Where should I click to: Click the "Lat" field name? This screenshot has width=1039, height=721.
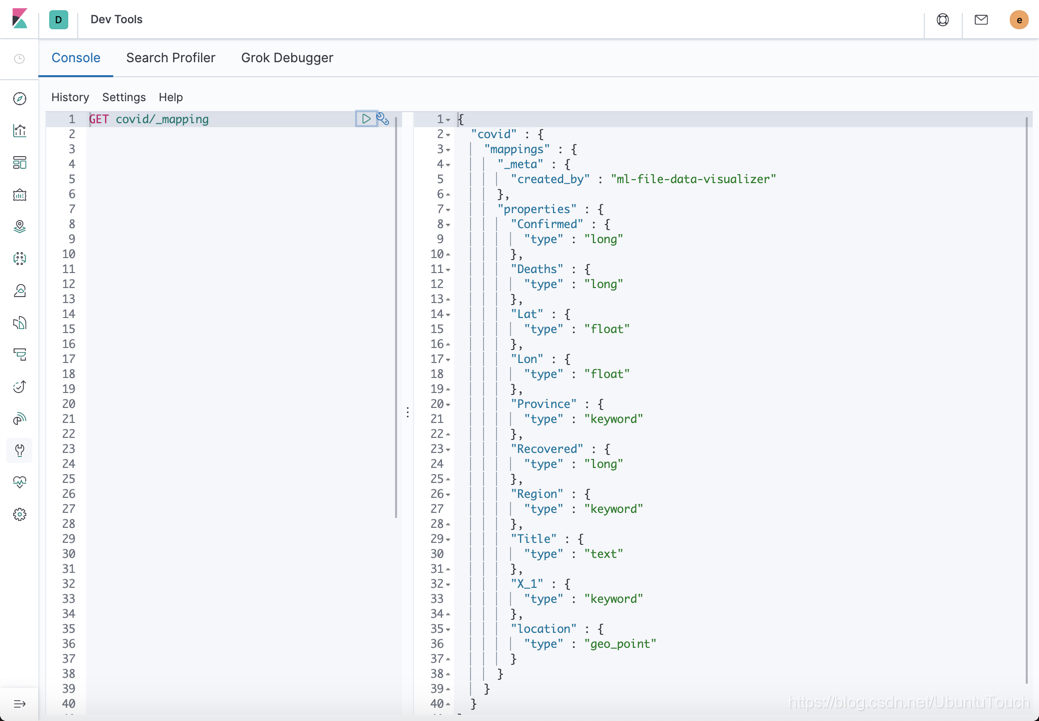click(x=527, y=314)
